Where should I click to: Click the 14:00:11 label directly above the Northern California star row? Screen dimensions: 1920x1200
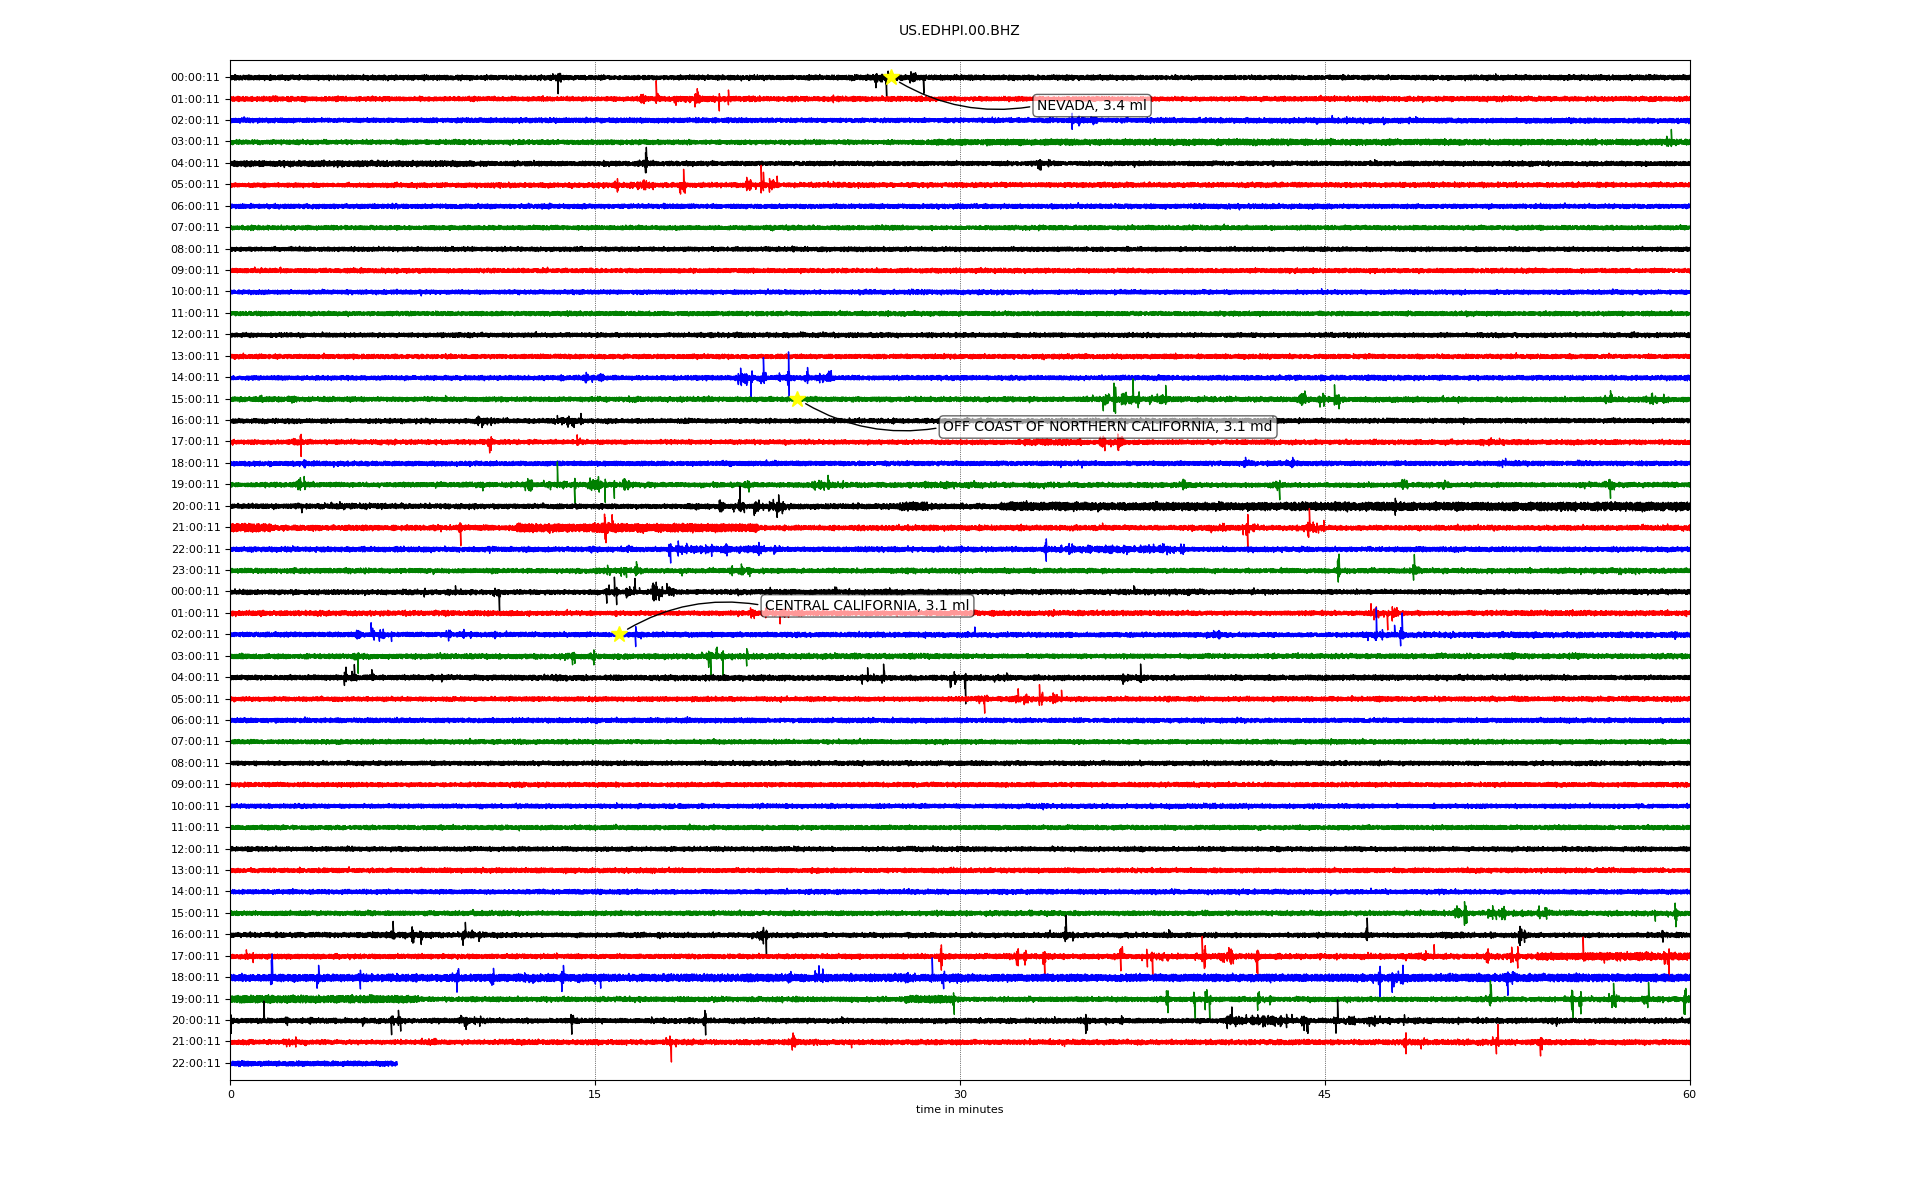[195, 378]
